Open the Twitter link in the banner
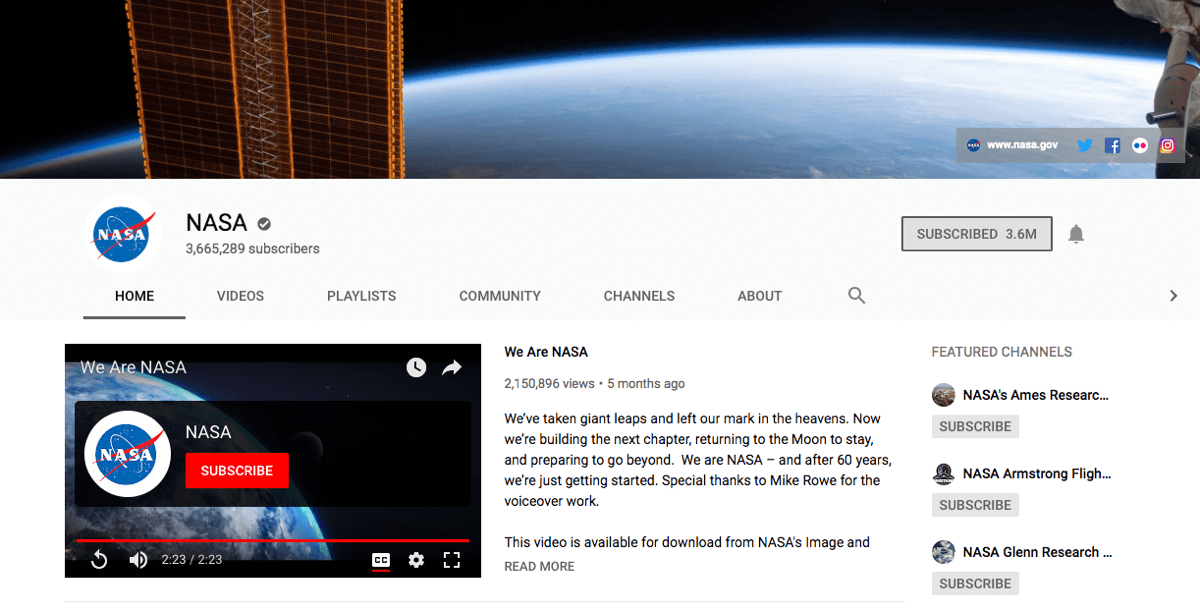This screenshot has width=1200, height=612. coord(1084,145)
